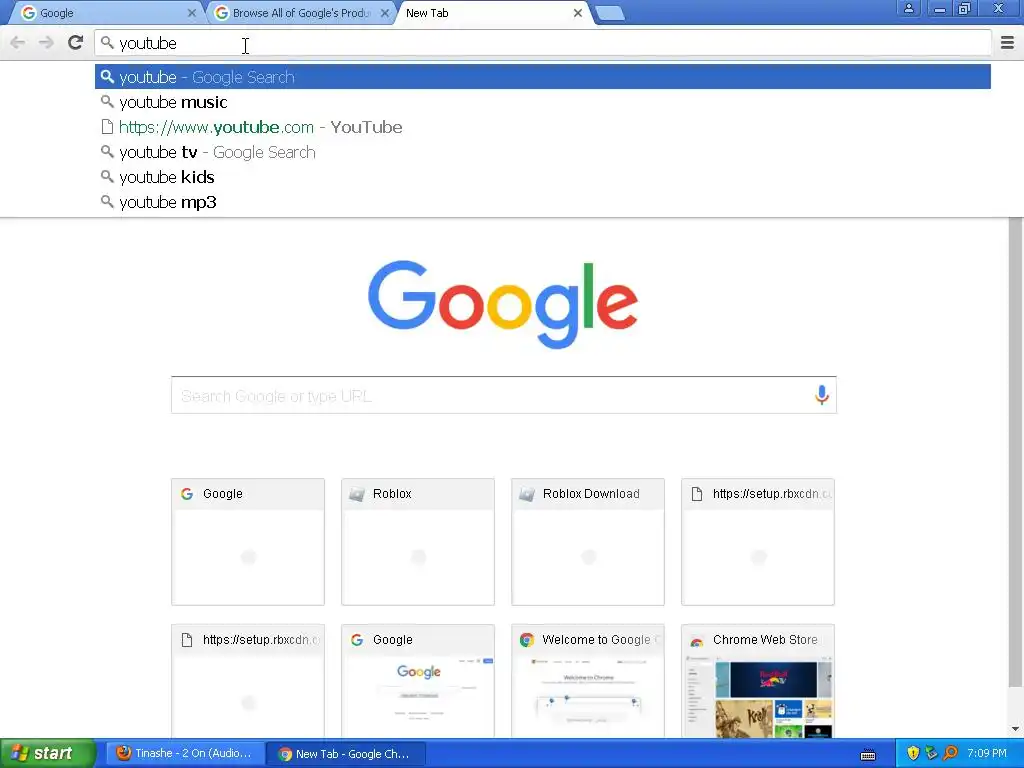Click the scrollbar down arrow

[x=1016, y=729]
